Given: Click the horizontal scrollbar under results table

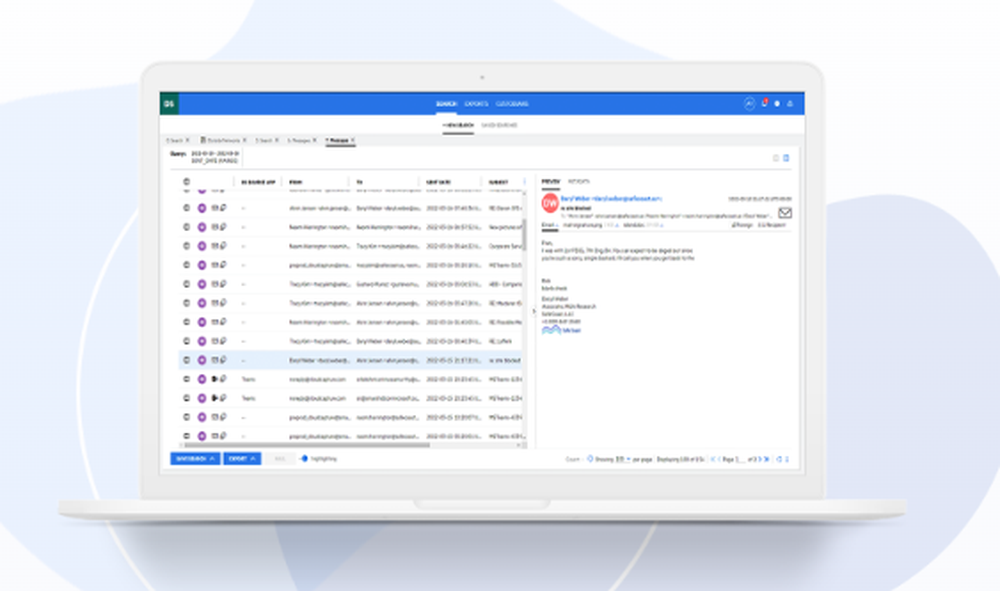Looking at the screenshot, I should click(306, 445).
